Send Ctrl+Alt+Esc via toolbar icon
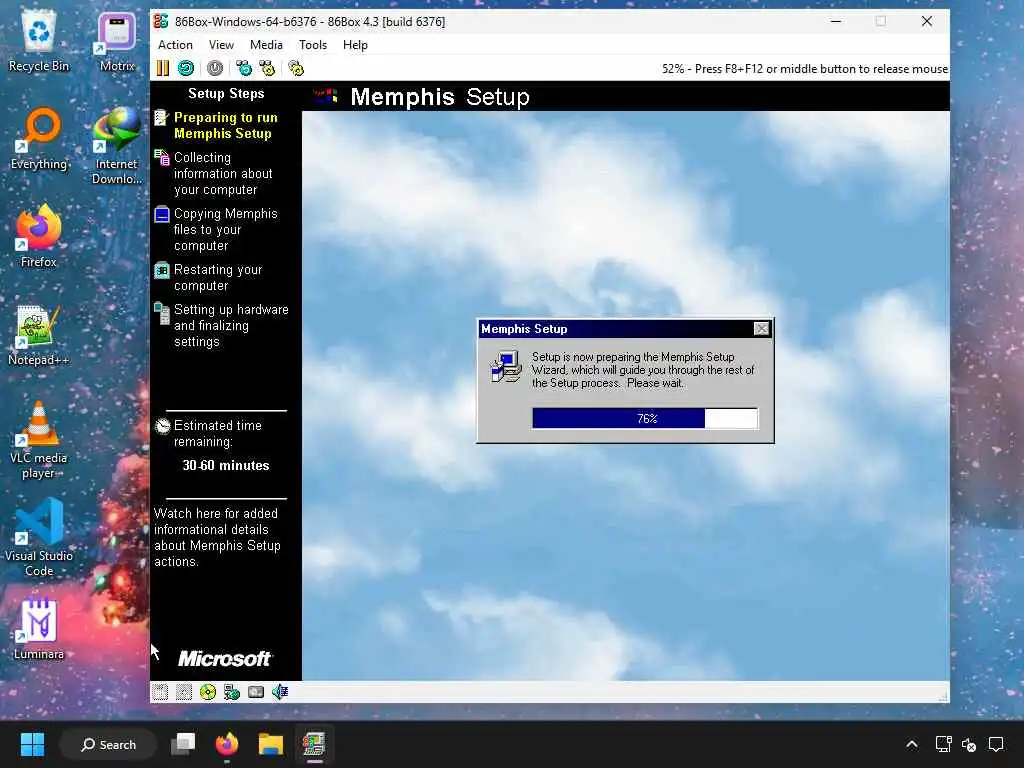 (267, 69)
